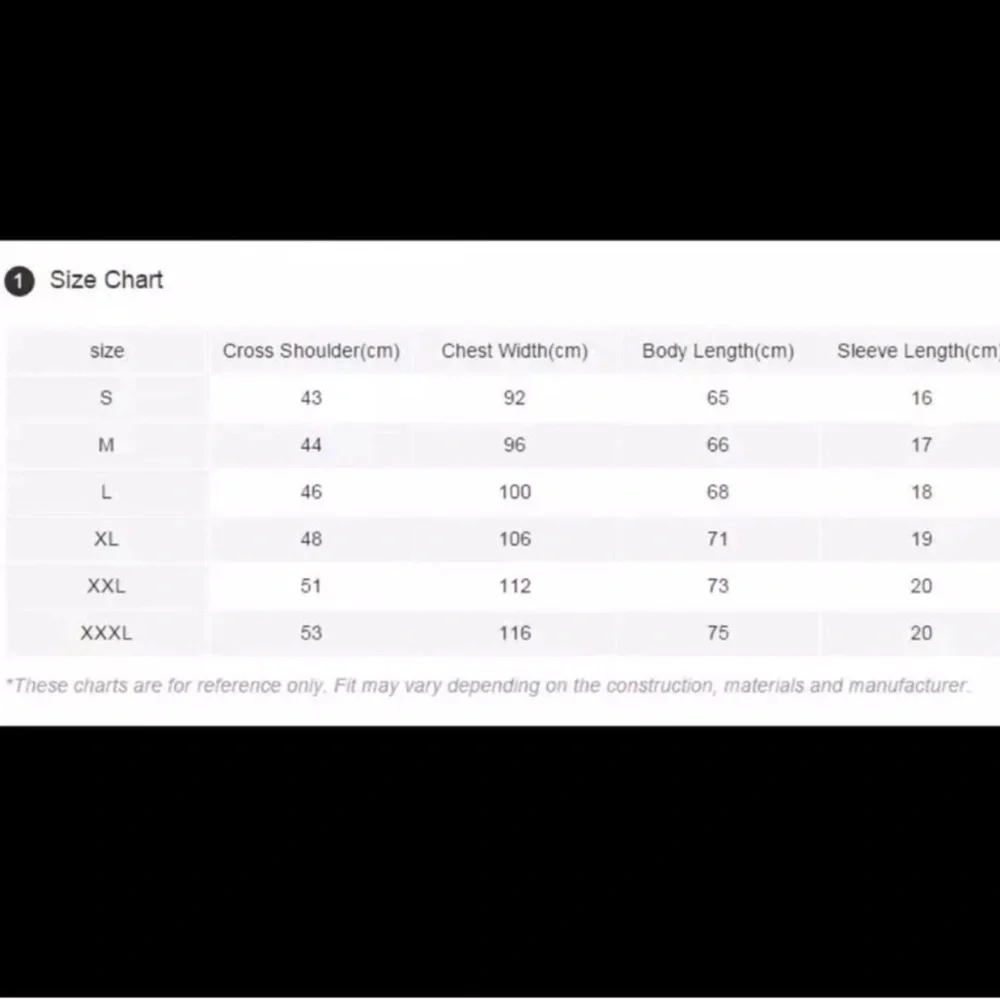The height and width of the screenshot is (1000, 1000).
Task: Click body length value 71
Action: (718, 539)
